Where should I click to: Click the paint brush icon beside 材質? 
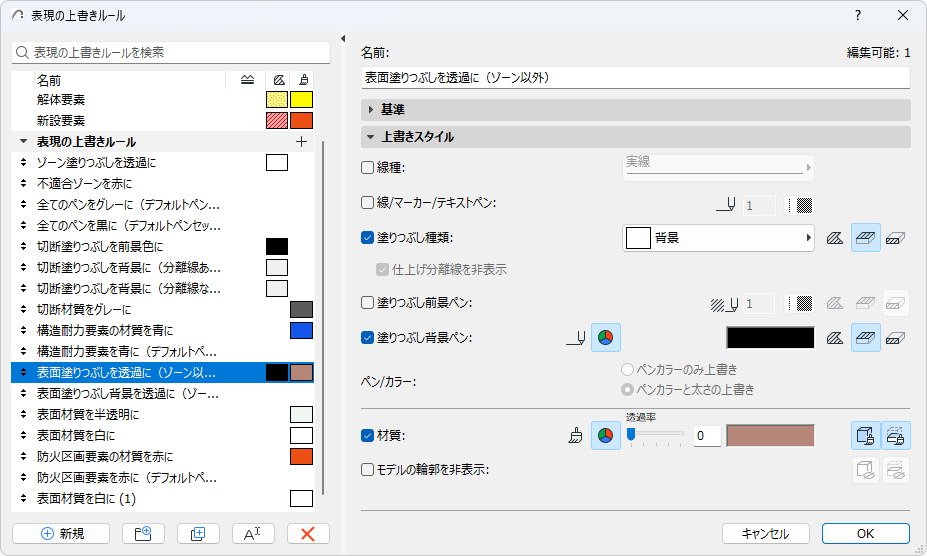575,436
